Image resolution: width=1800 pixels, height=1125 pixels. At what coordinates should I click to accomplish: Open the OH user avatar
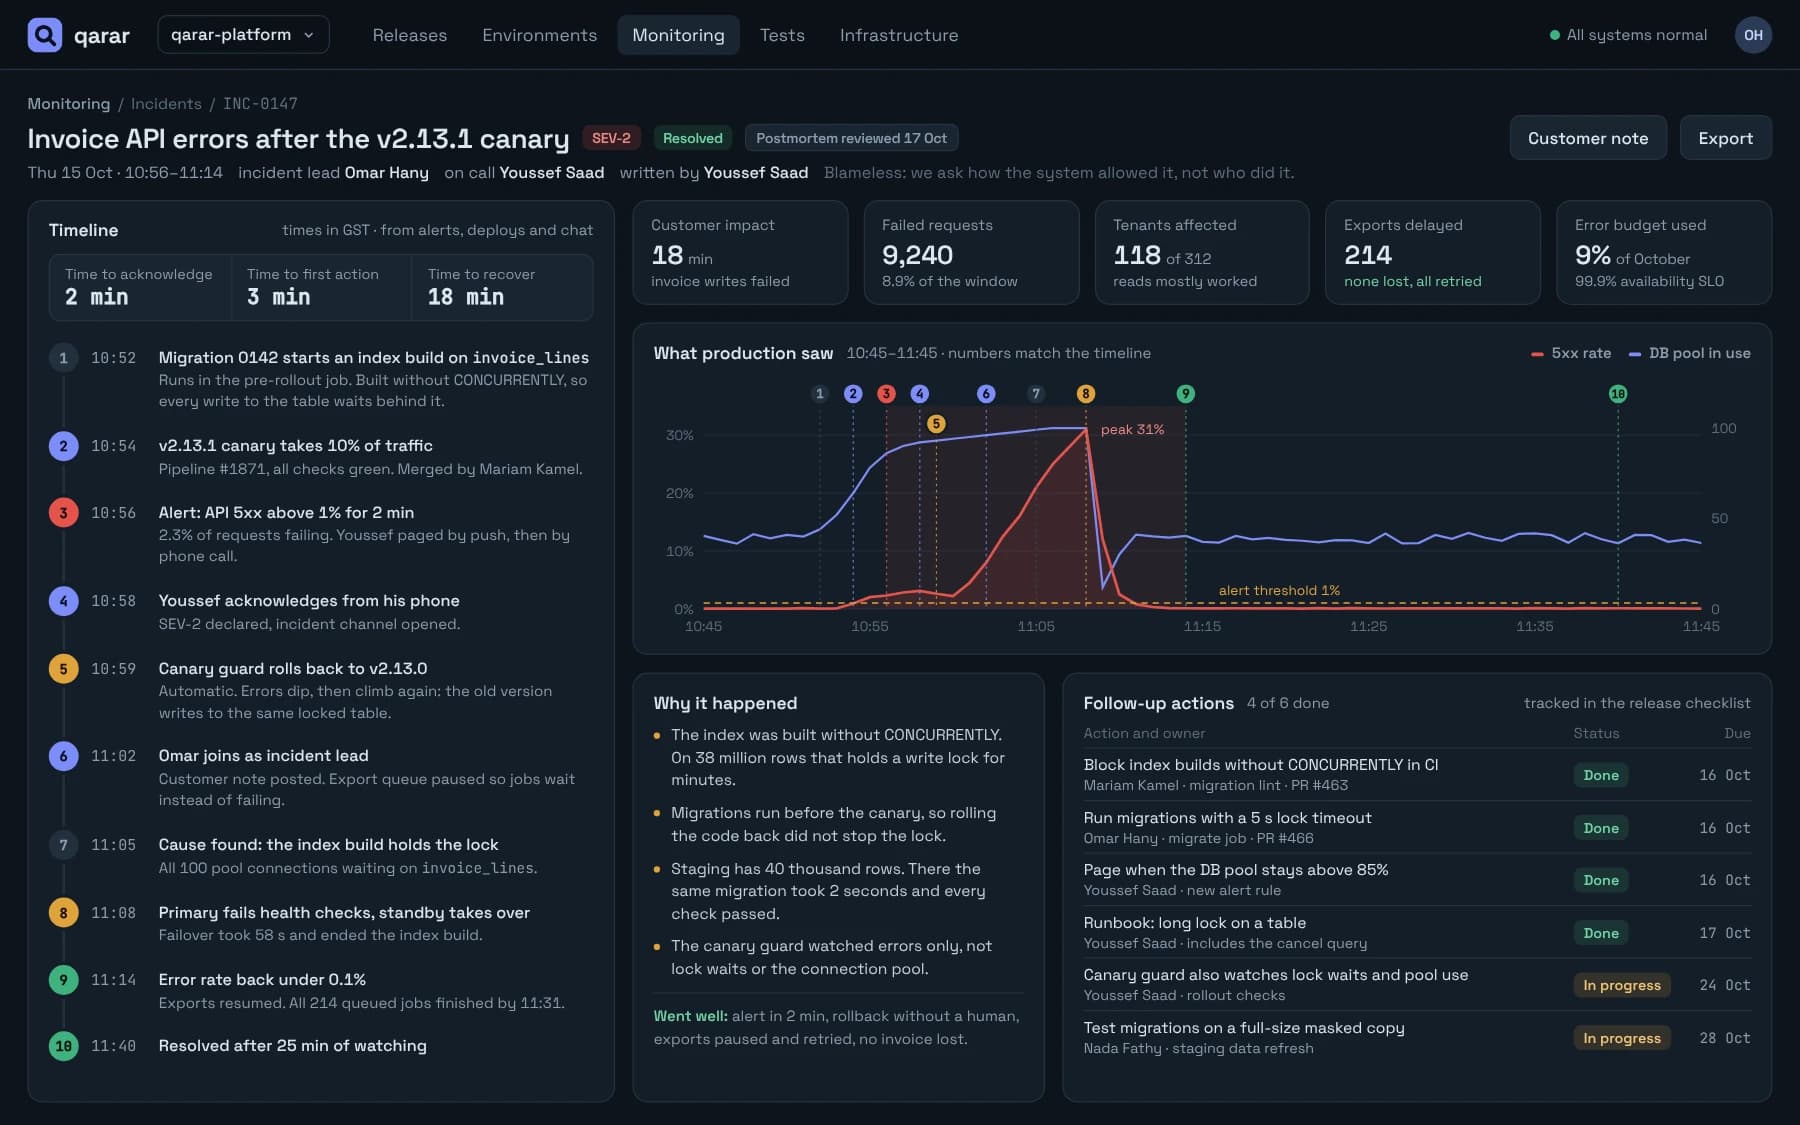[1753, 35]
